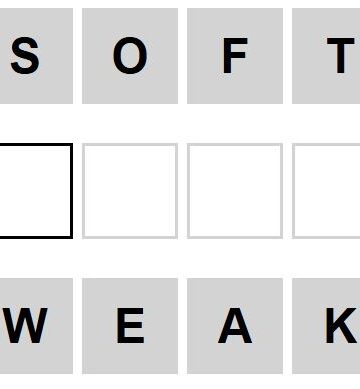The image size is (360, 389).
Task: Click the empty box beneath letter T
Action: coord(326,191)
